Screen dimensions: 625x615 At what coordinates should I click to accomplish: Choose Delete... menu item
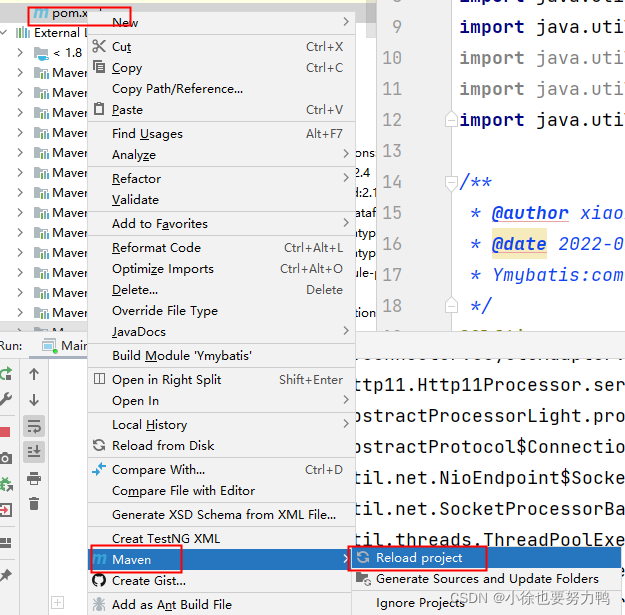(x=221, y=289)
